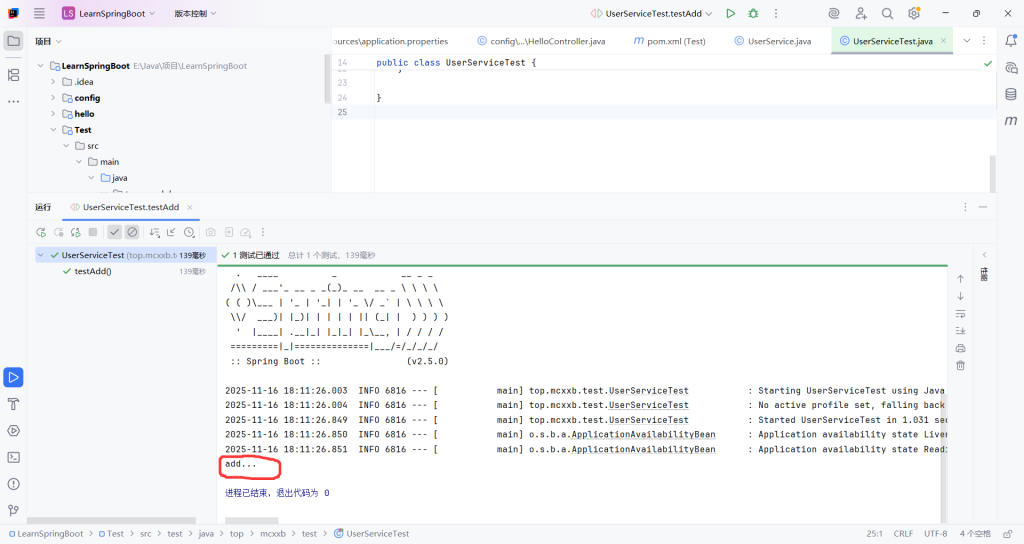1024x544 pixels.
Task: Expand the config folder in project tree
Action: point(54,98)
